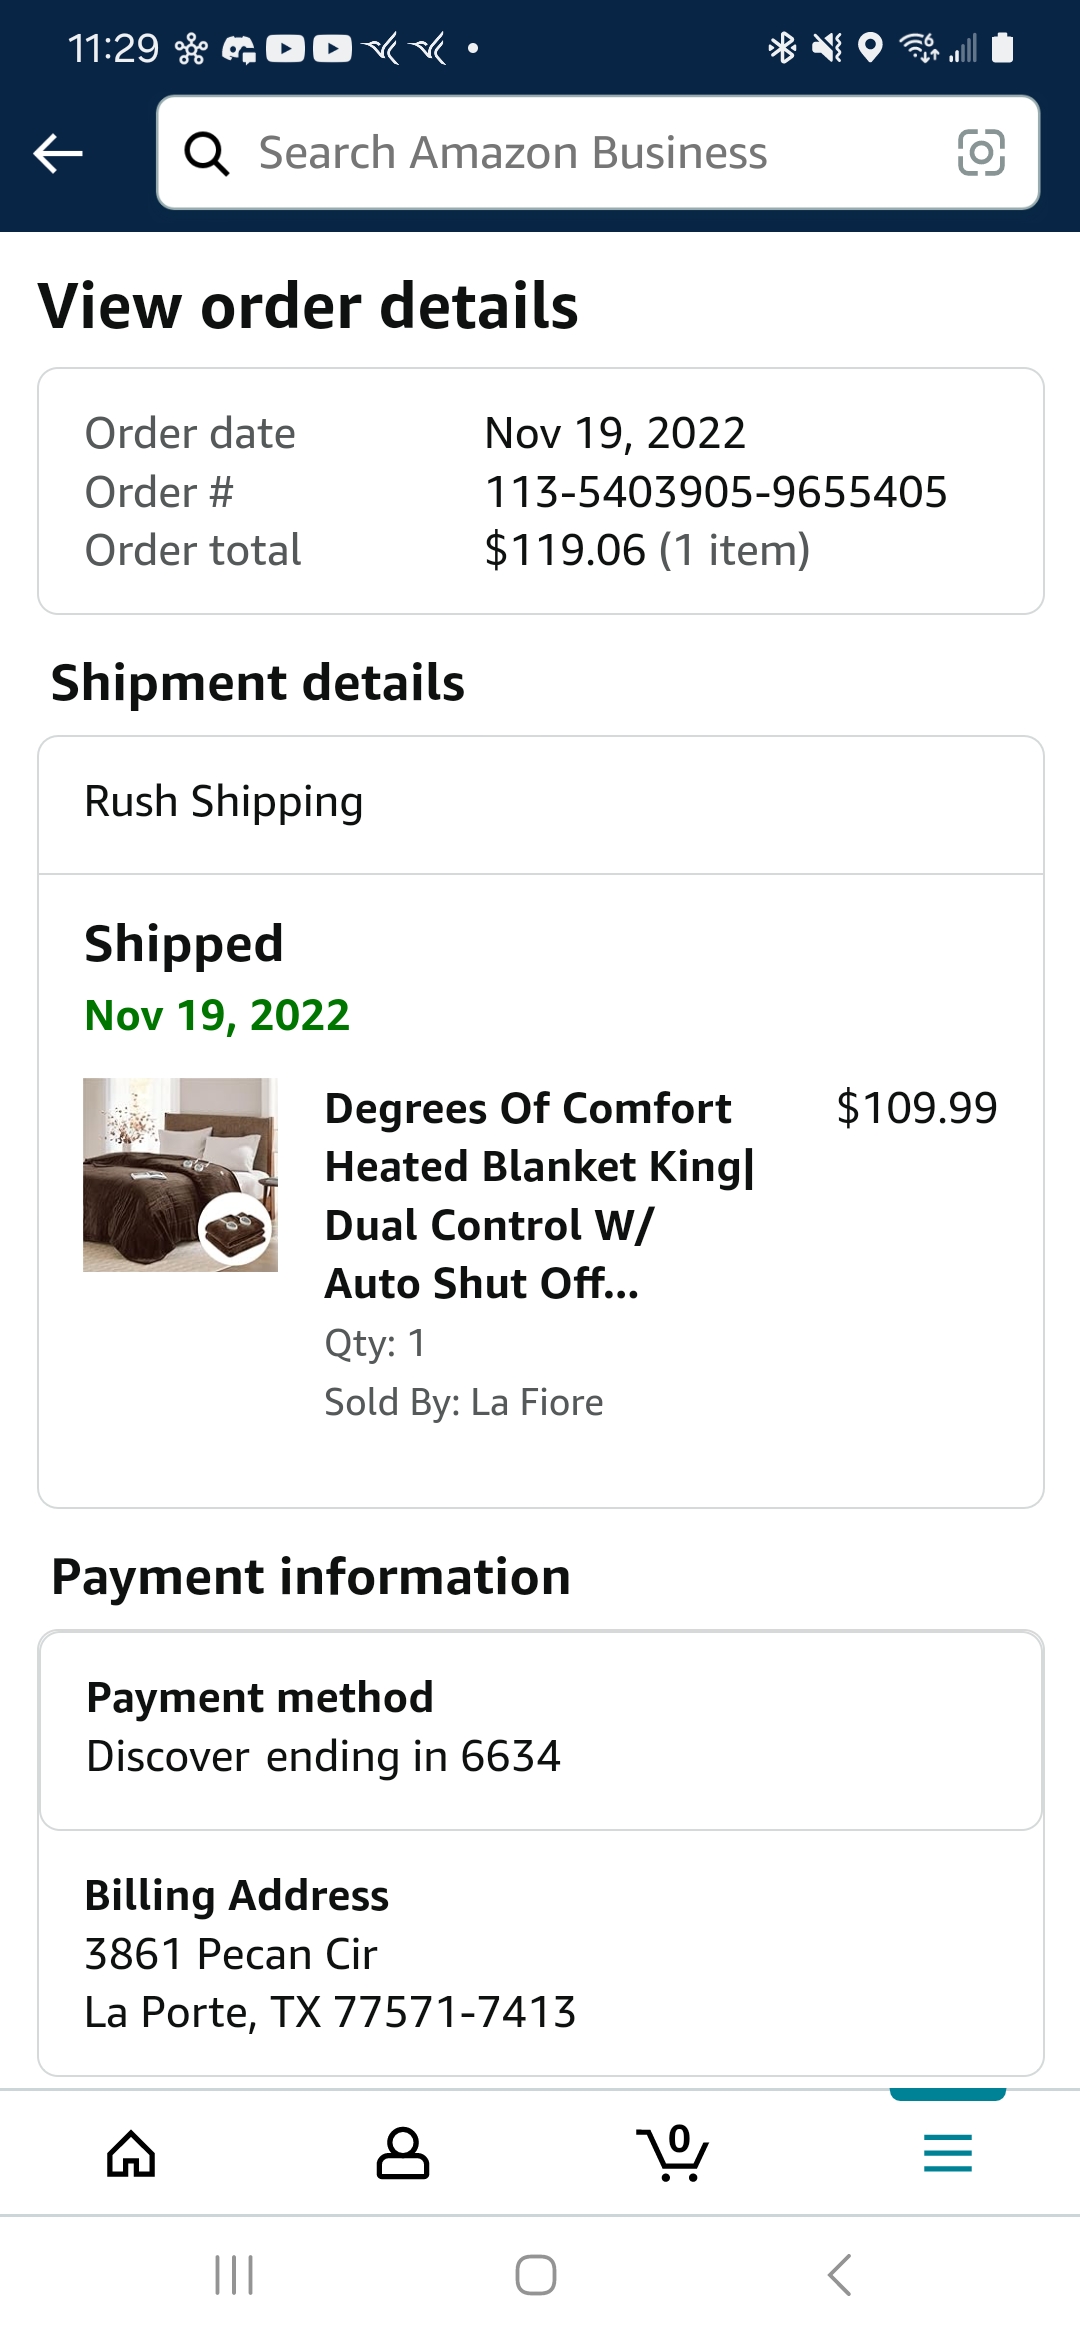Tap Billing Address section
The width and height of the screenshot is (1080, 2340).
(541, 1952)
